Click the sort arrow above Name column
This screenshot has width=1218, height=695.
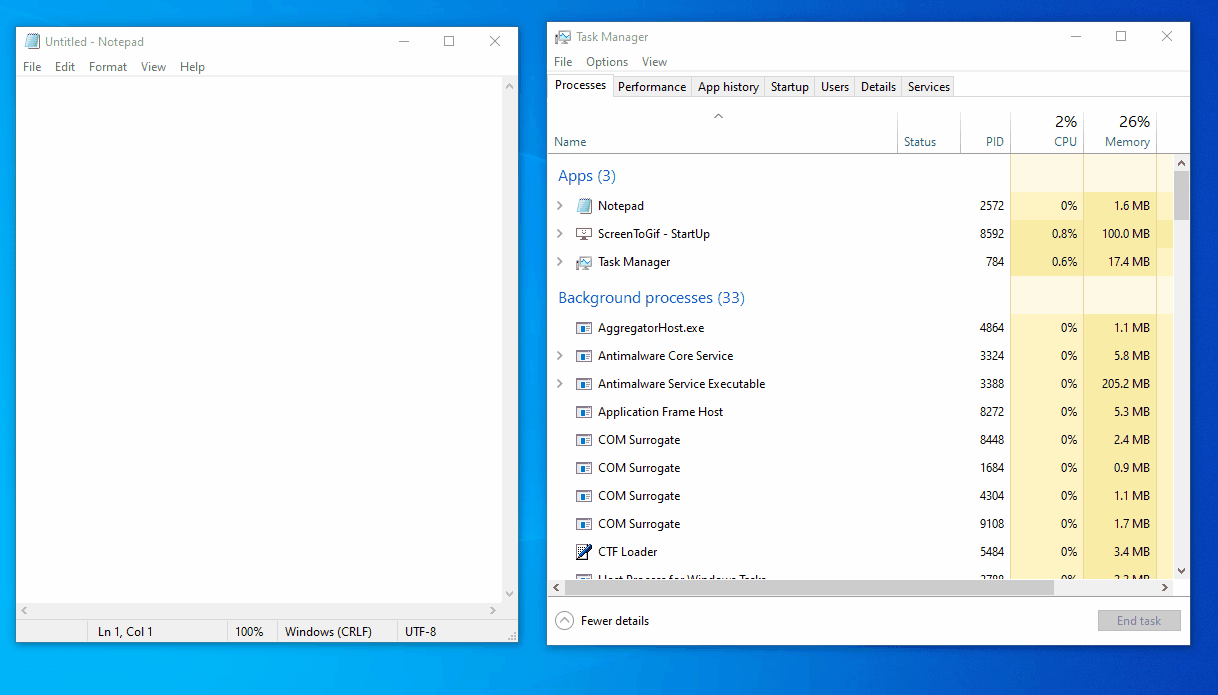(718, 116)
